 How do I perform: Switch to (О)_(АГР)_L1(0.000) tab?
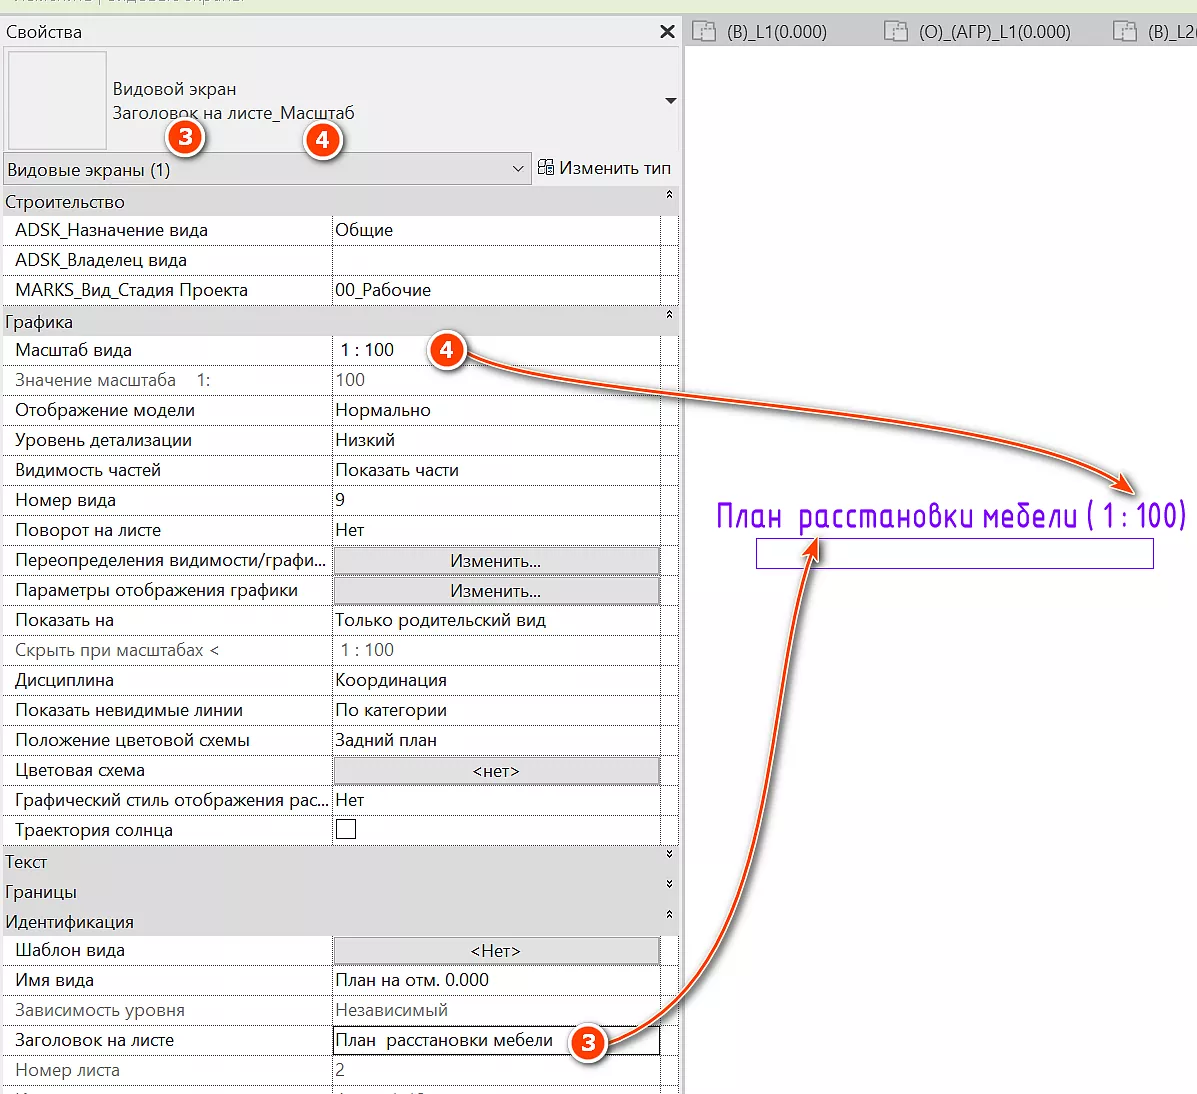pos(981,32)
